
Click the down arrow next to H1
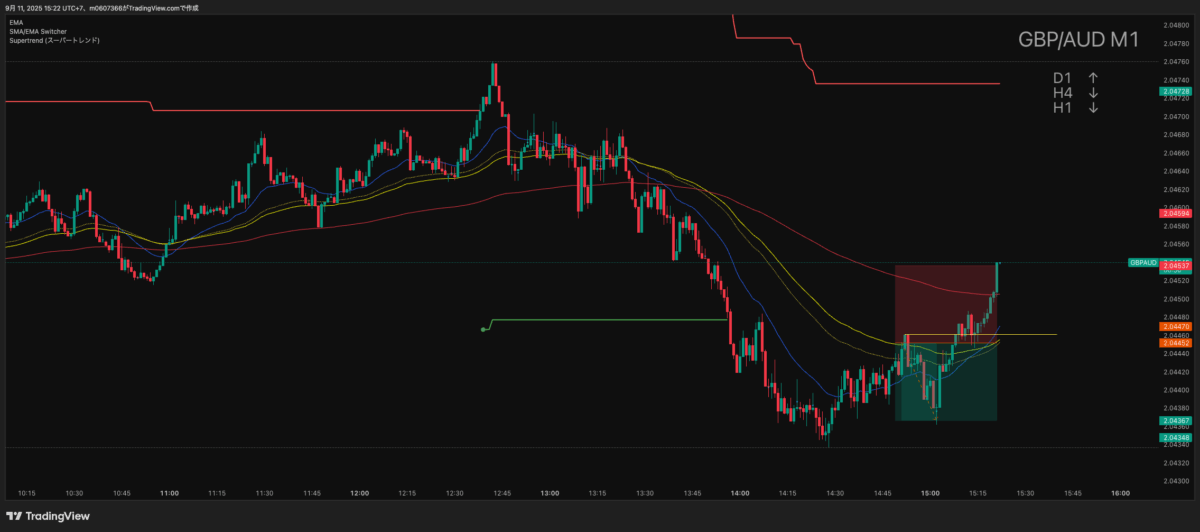tap(1094, 108)
